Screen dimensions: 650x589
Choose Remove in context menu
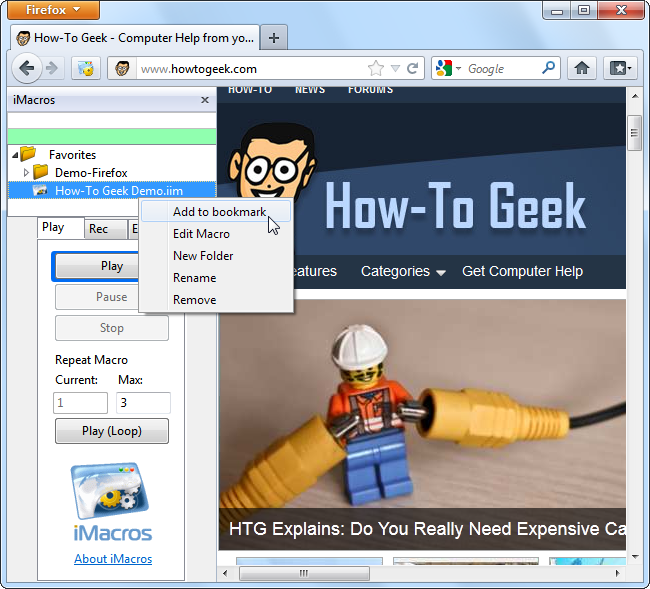[216, 300]
